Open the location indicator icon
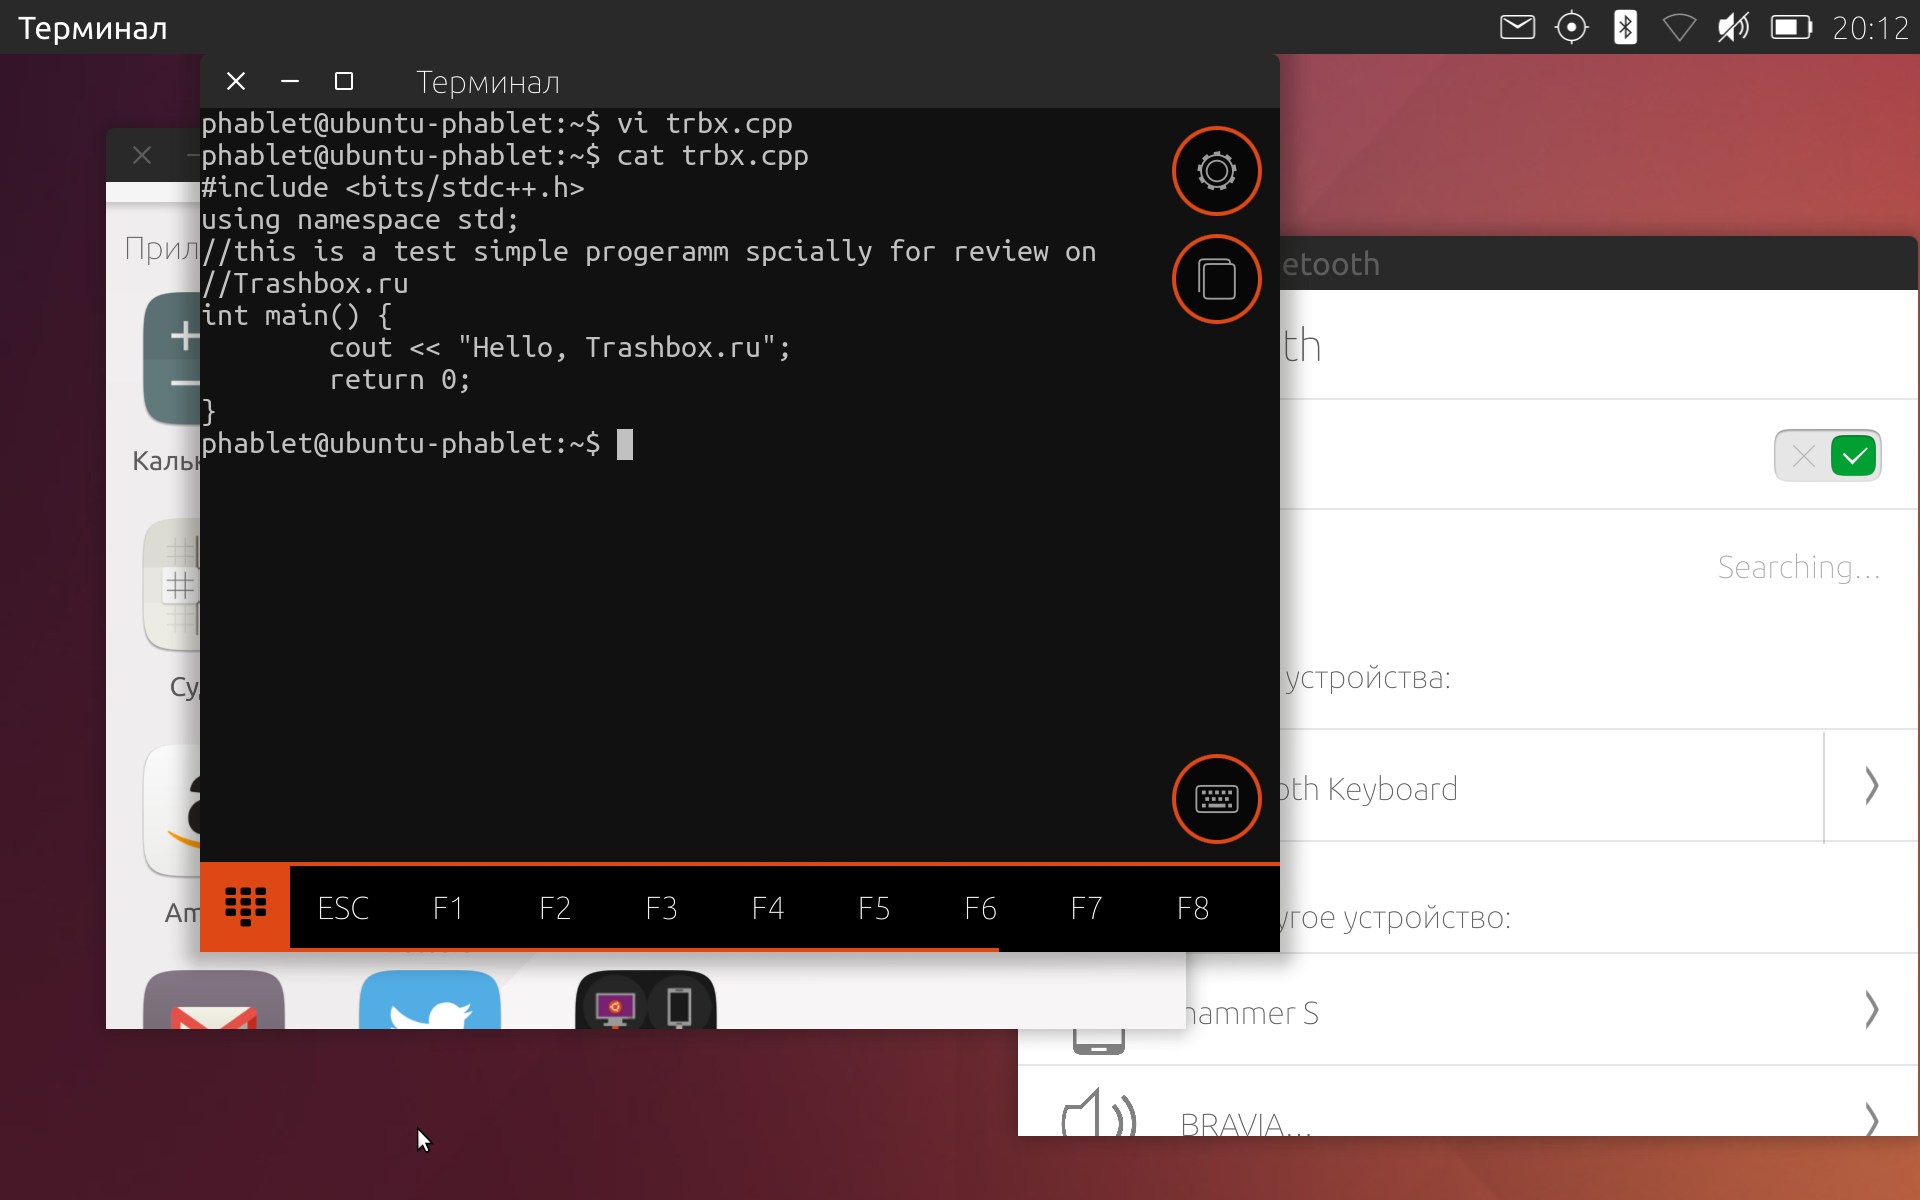 coord(1571,27)
